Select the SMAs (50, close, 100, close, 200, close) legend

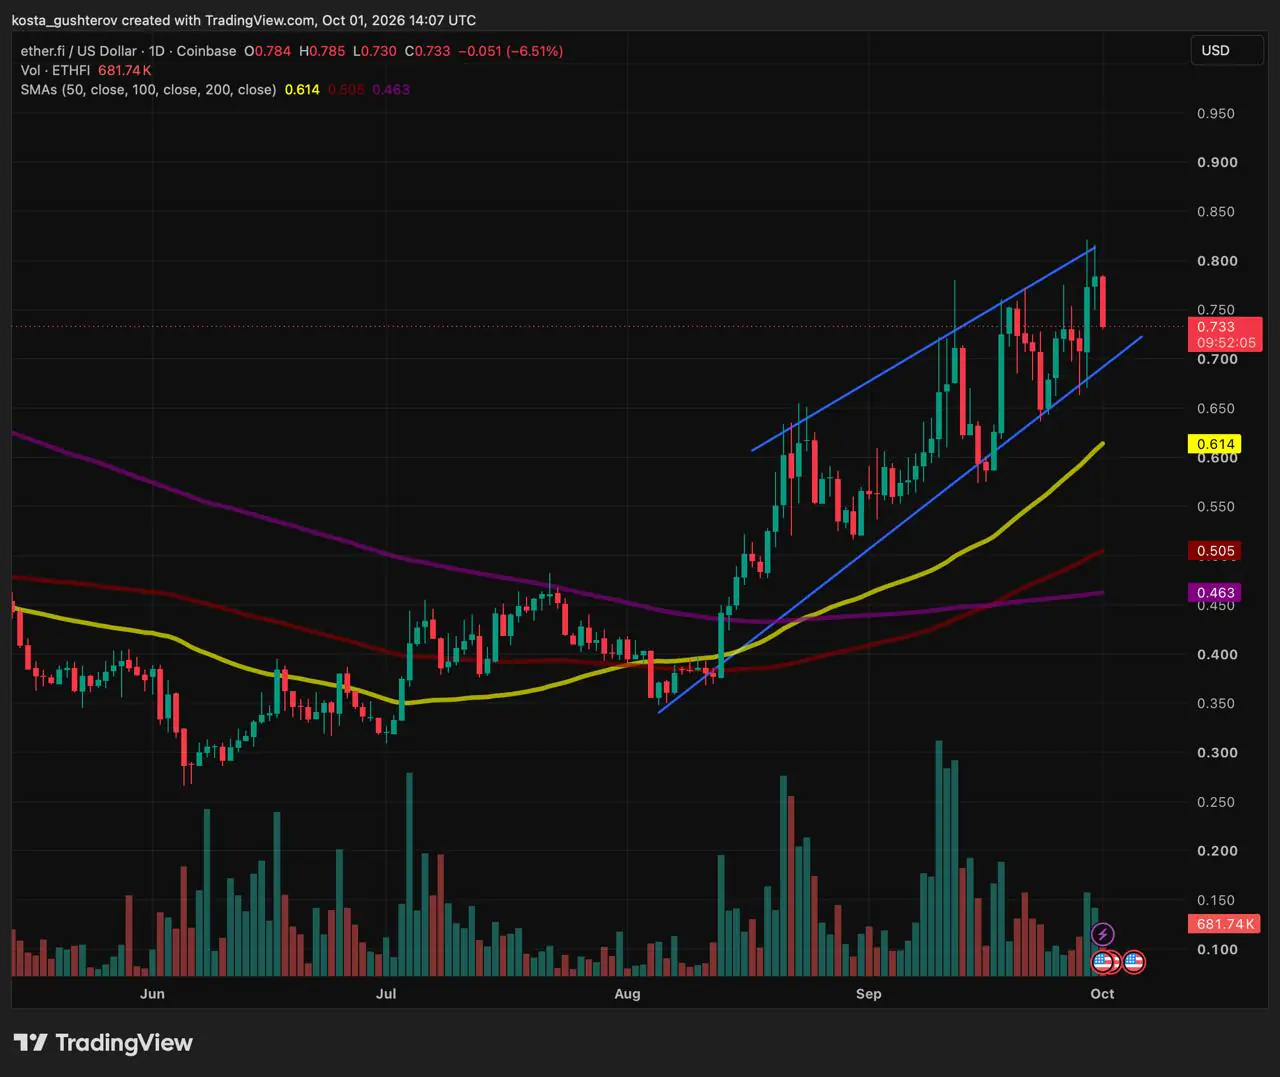pyautogui.click(x=148, y=89)
